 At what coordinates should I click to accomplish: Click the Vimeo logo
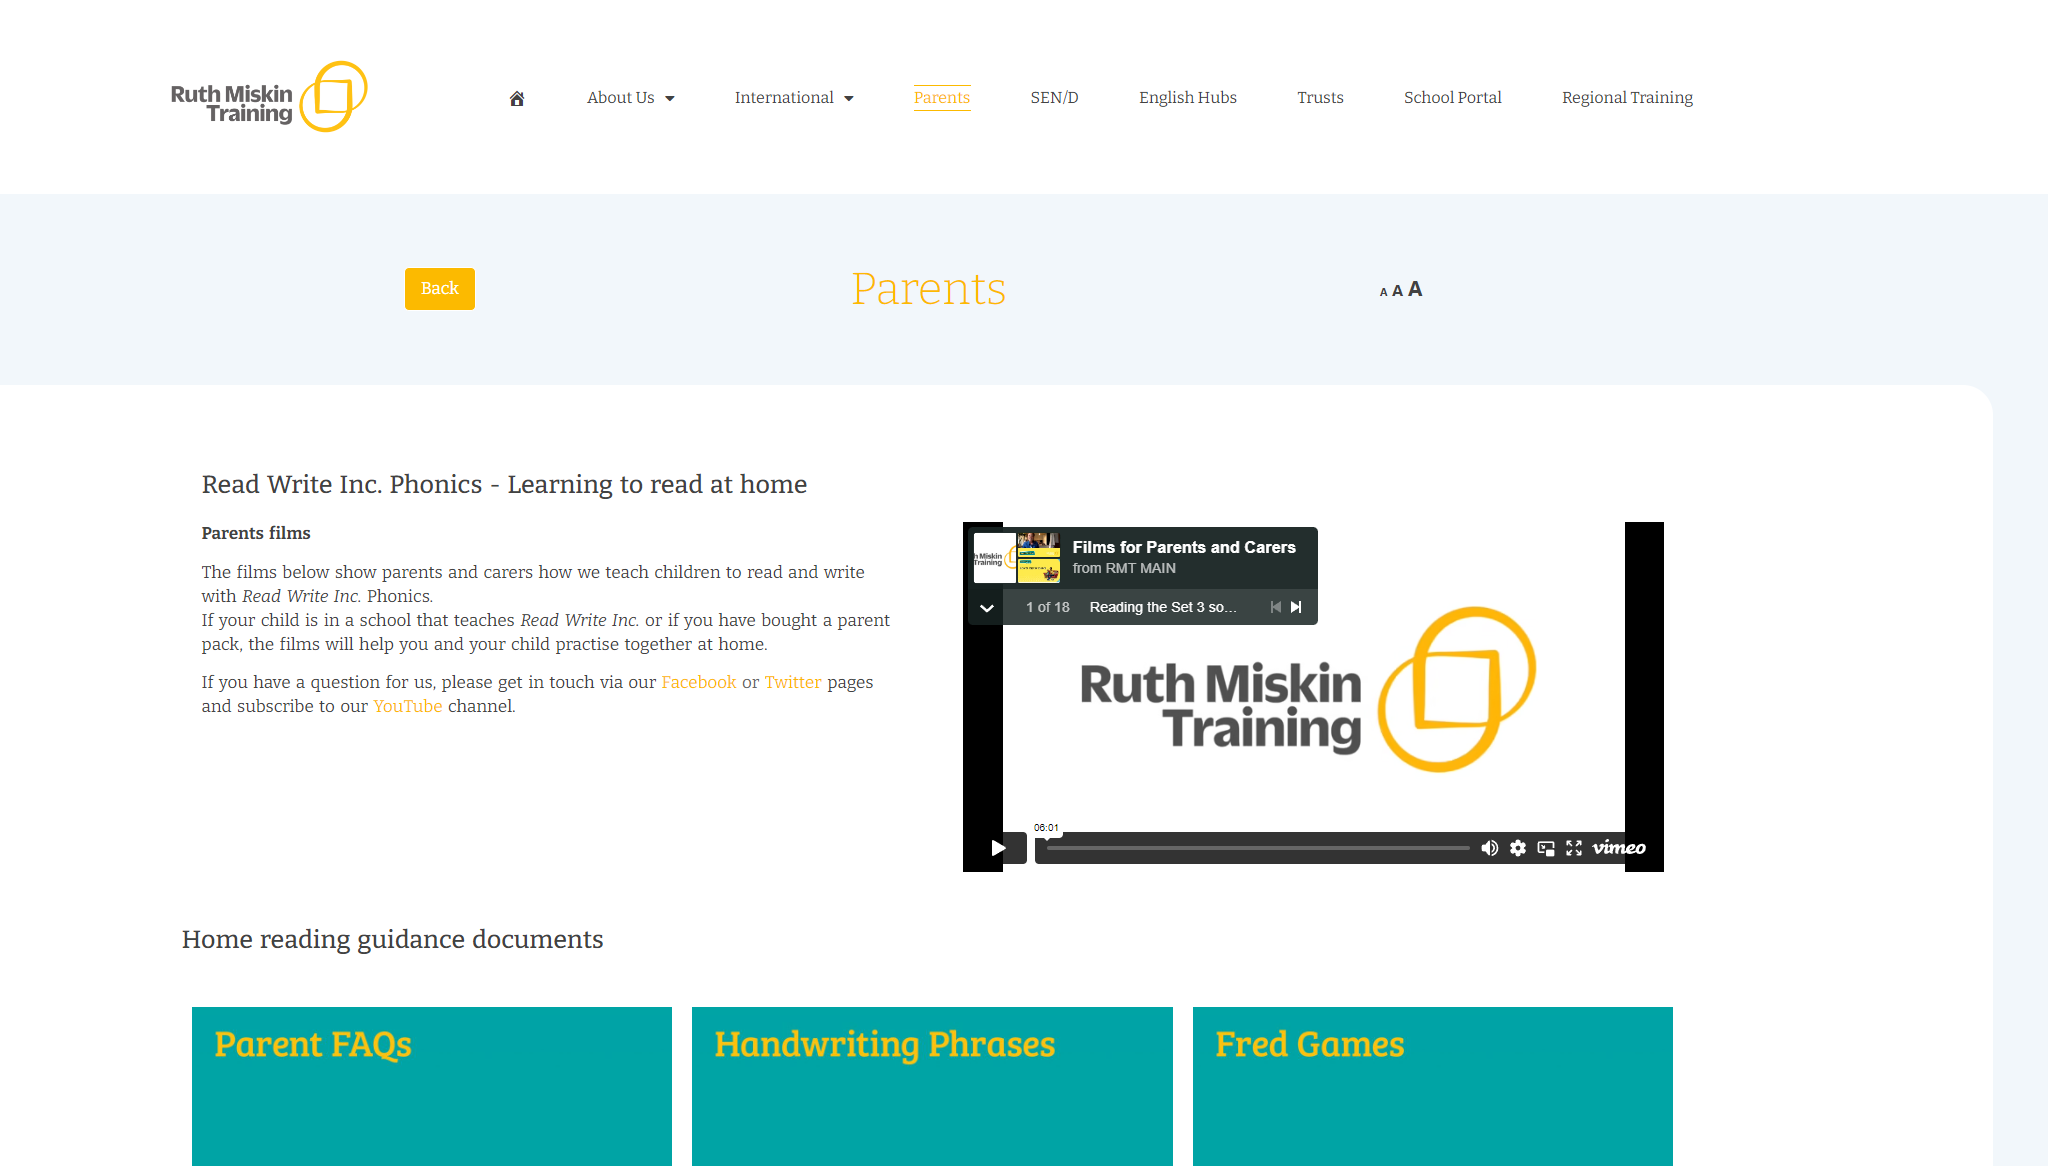pyautogui.click(x=1619, y=848)
